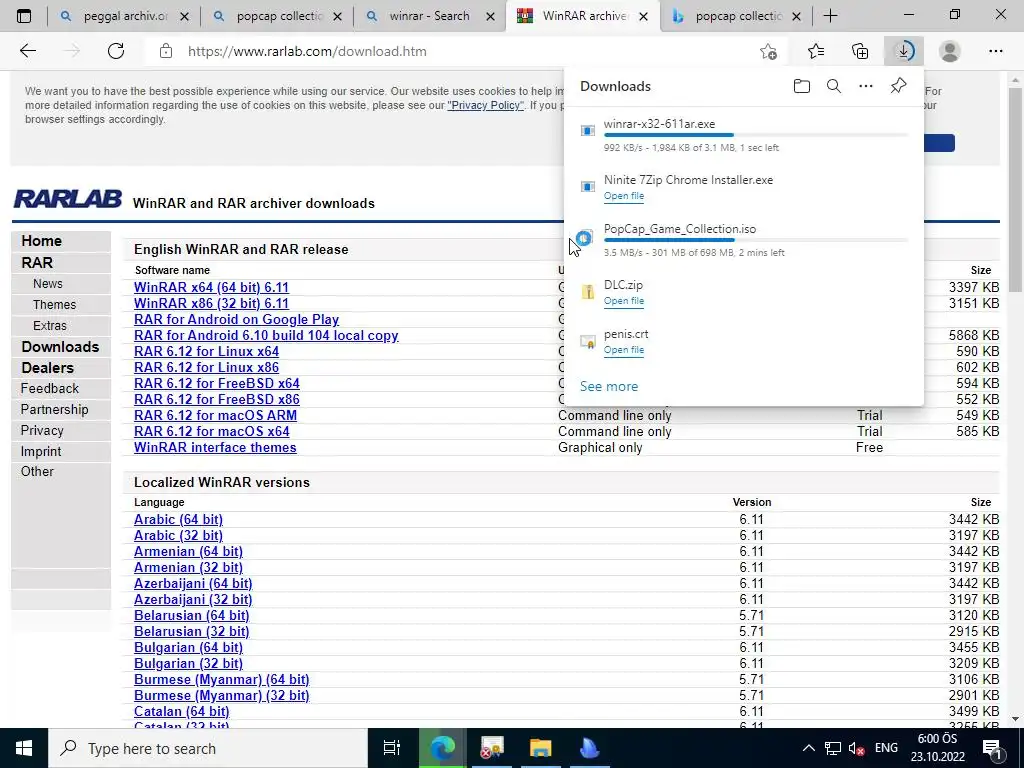Open file link under DLC.zip
The height and width of the screenshot is (768, 1024).
(624, 300)
